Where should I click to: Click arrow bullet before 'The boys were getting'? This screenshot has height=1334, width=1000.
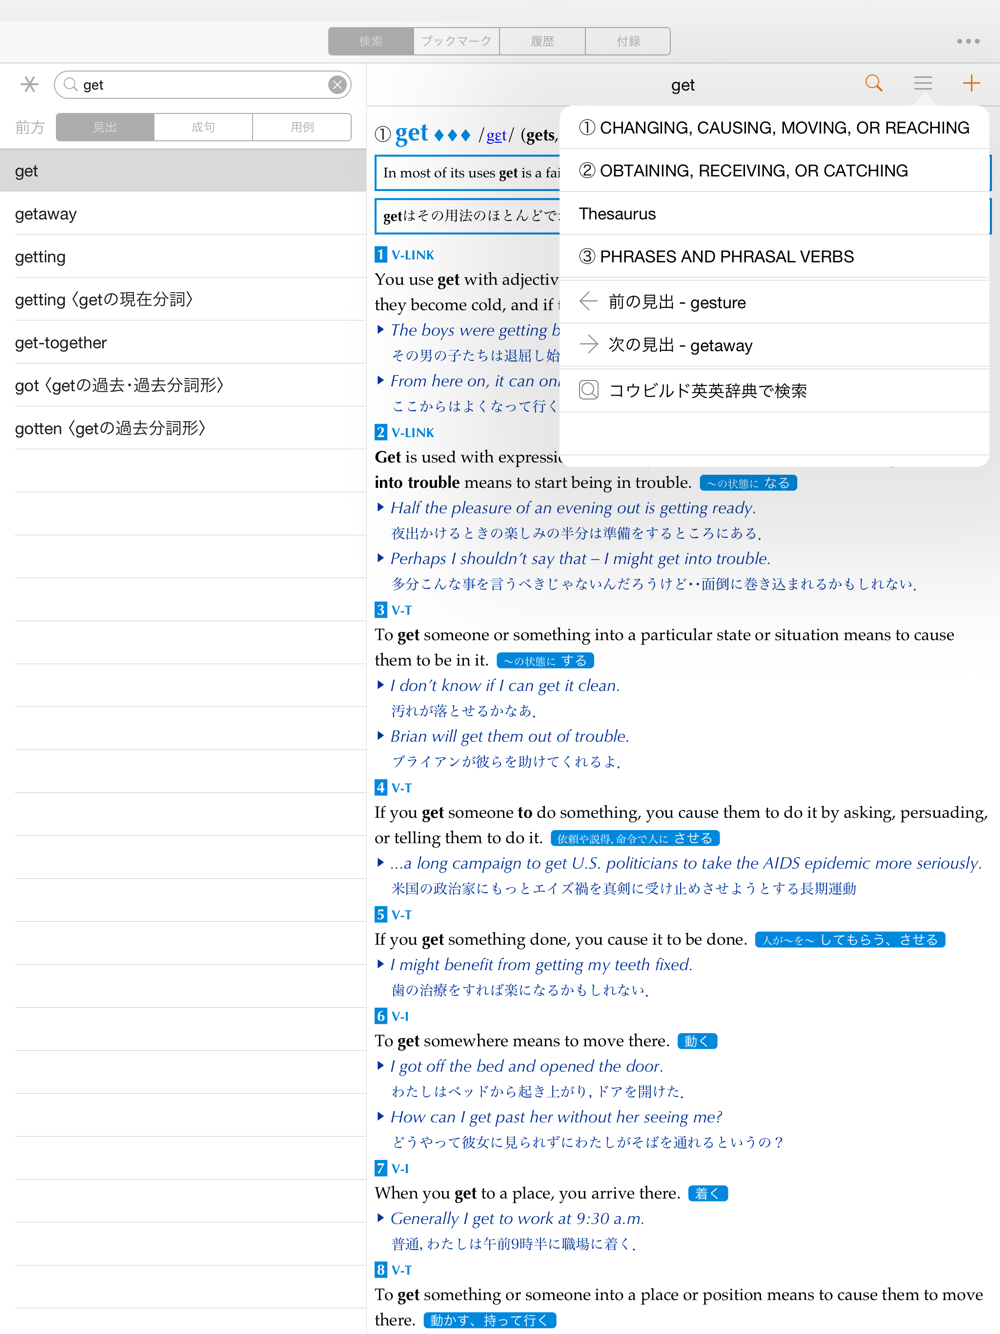380,329
